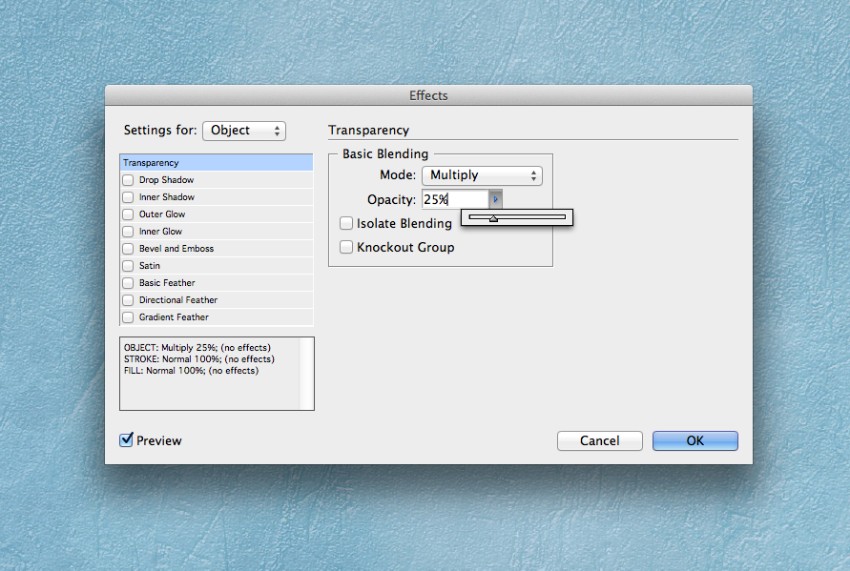The image size is (850, 571).
Task: Open the Settings for Object dropdown
Action: click(x=244, y=131)
